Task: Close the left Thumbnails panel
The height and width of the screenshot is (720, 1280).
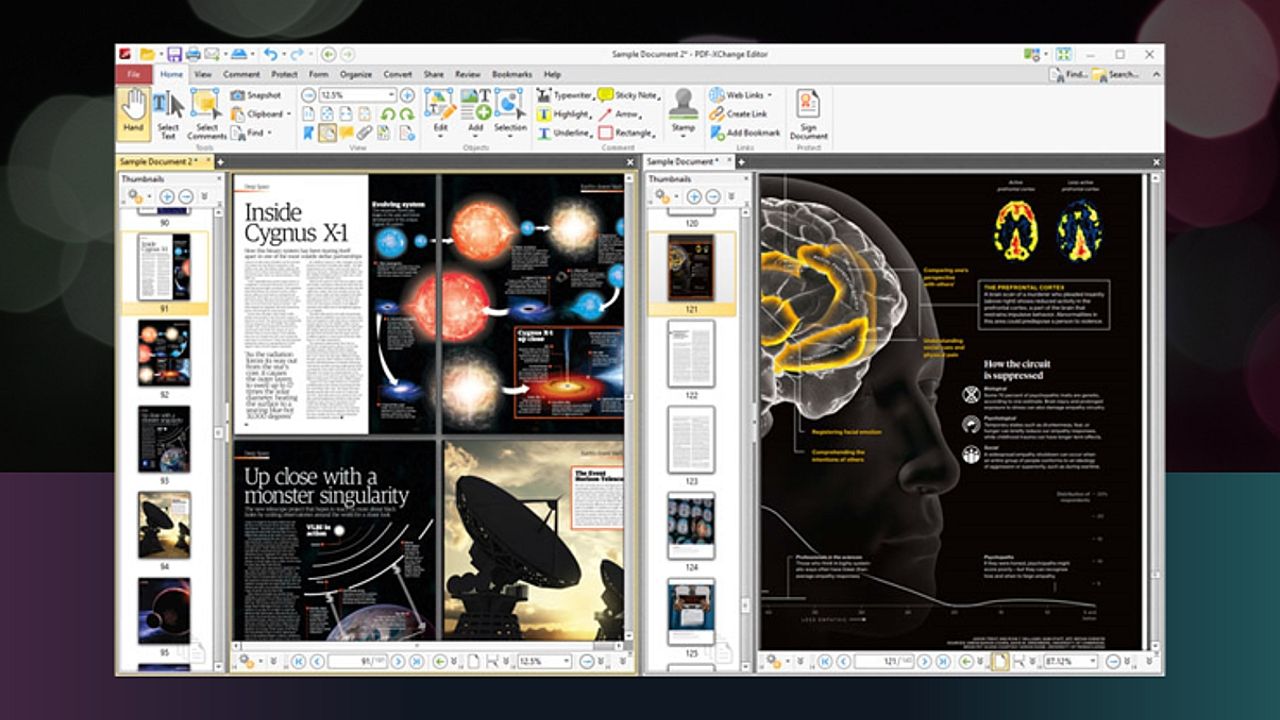Action: tap(217, 179)
